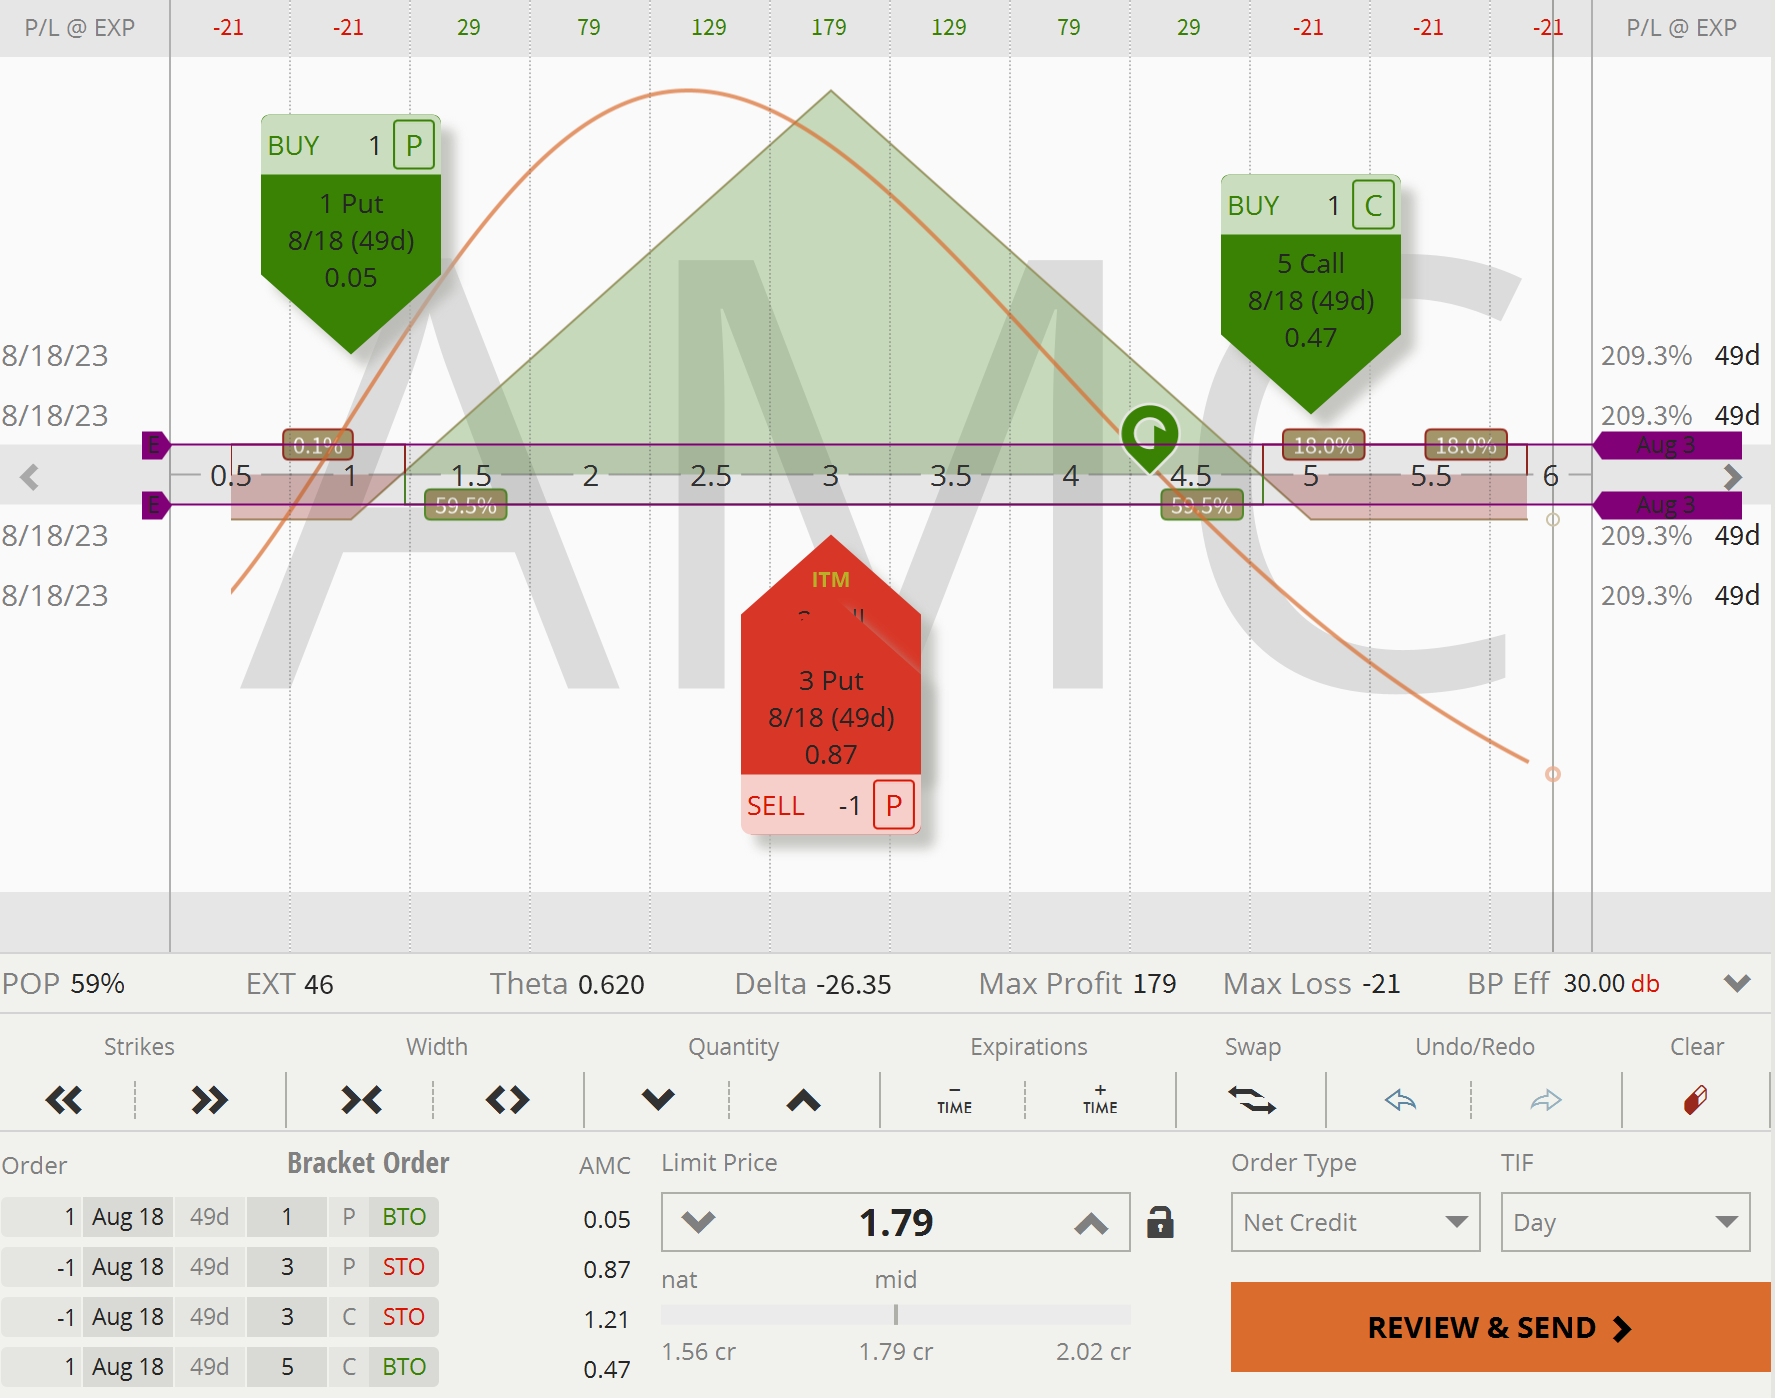Image resolution: width=1775 pixels, height=1398 pixels.
Task: Change Aug 18 expiration on first order row
Action: tap(128, 1217)
